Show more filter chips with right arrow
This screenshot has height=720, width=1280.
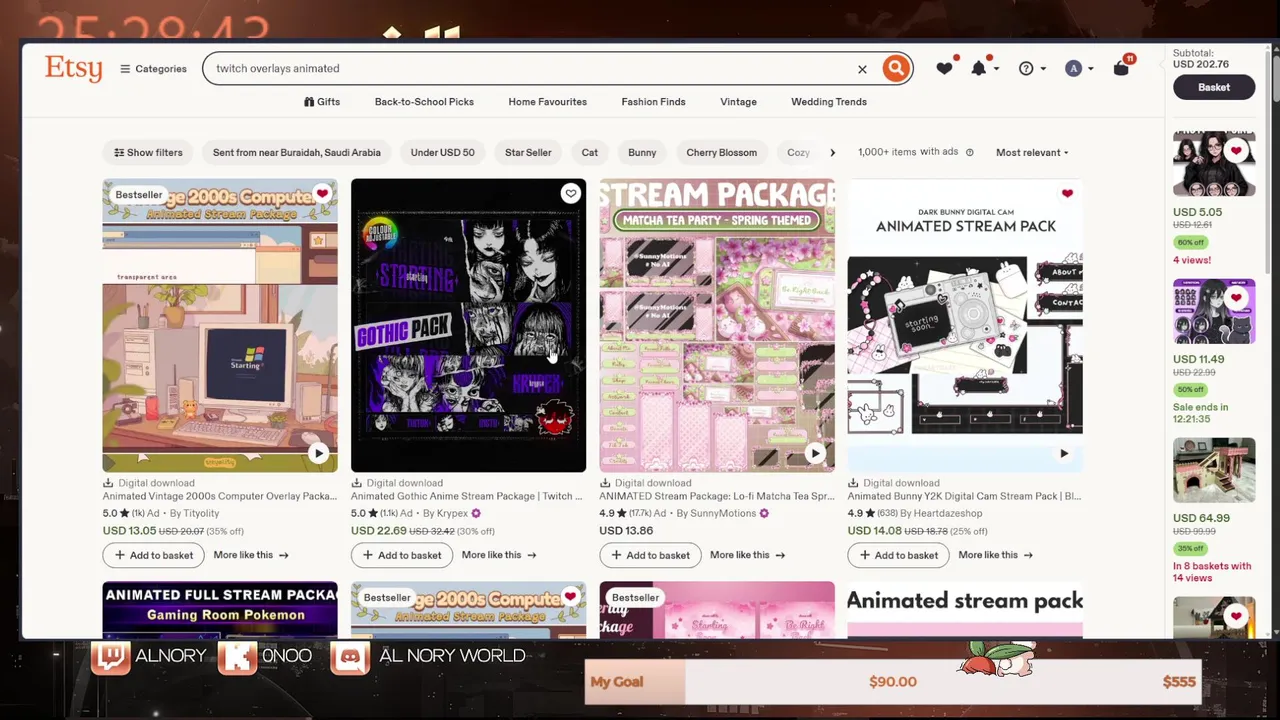(x=832, y=153)
